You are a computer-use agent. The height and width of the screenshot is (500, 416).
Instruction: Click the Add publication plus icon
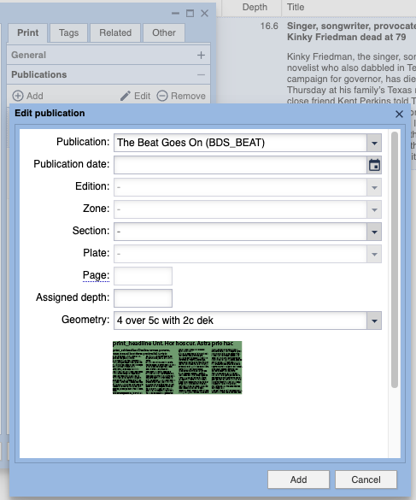coord(18,96)
